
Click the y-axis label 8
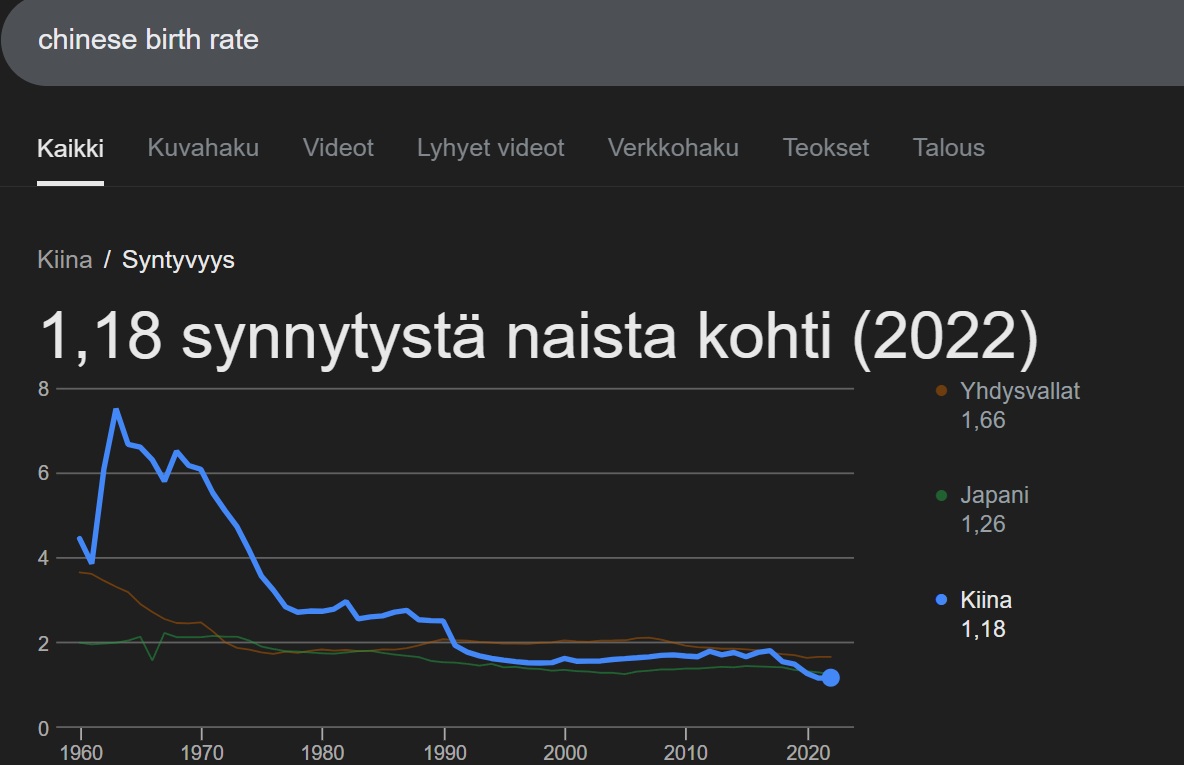pos(44,389)
